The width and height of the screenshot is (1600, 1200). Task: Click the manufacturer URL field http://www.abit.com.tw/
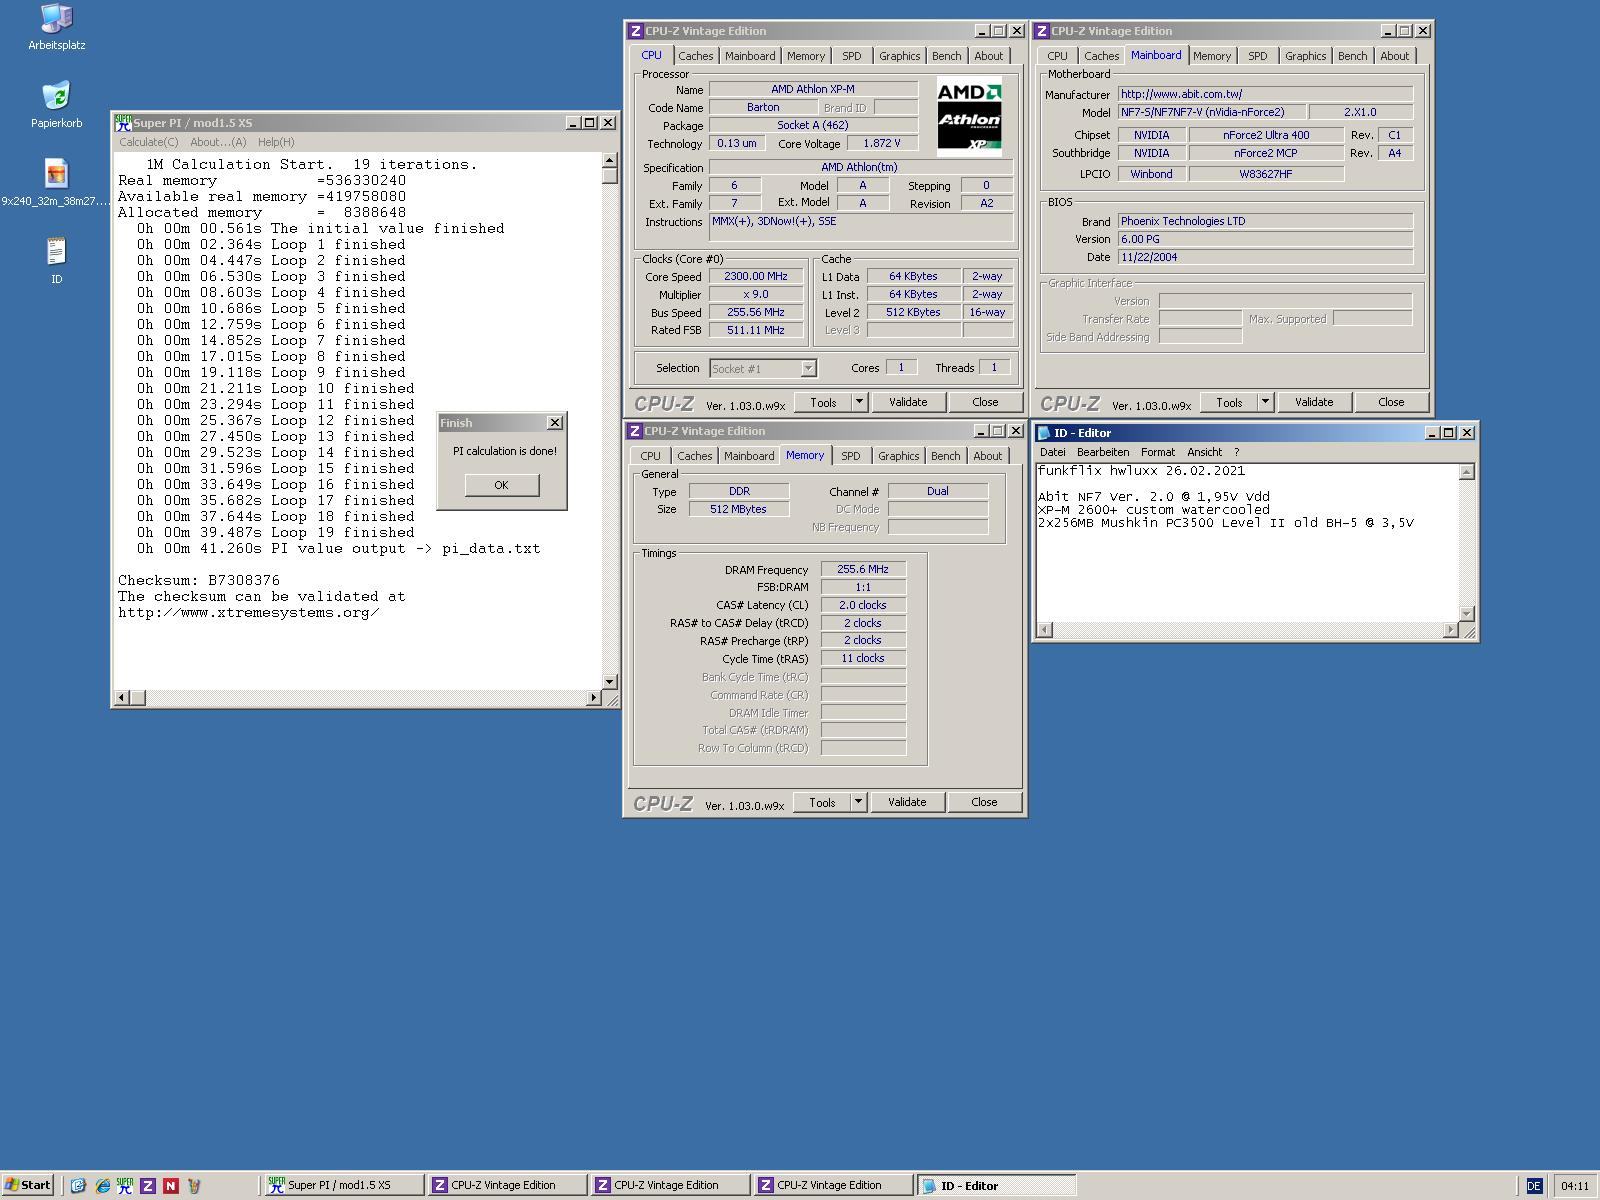[x=1265, y=94]
